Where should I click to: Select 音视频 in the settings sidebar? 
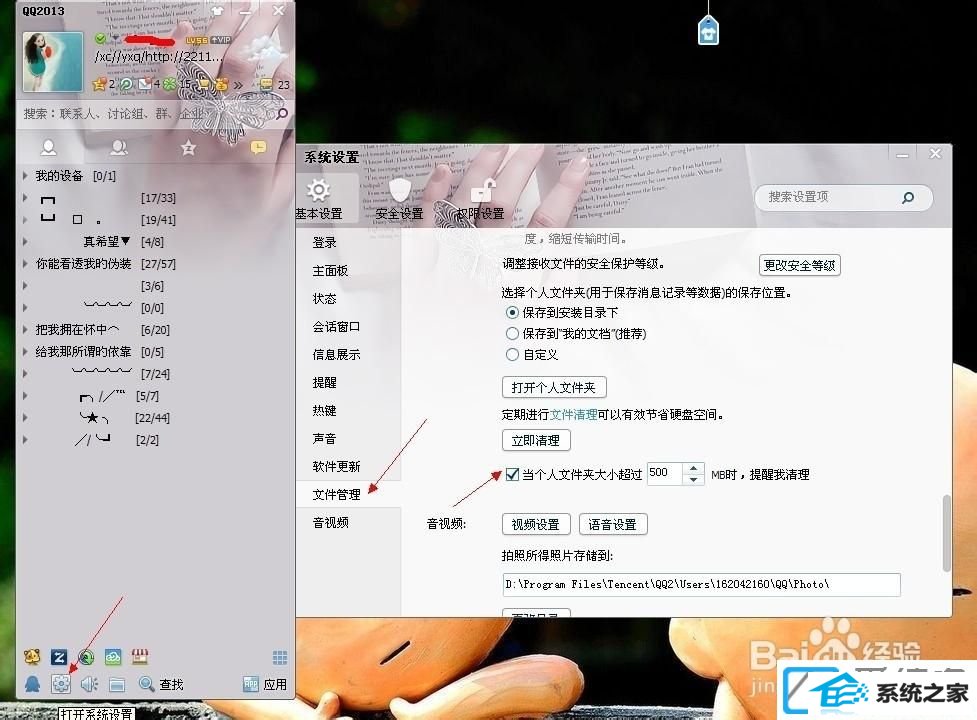(330, 523)
